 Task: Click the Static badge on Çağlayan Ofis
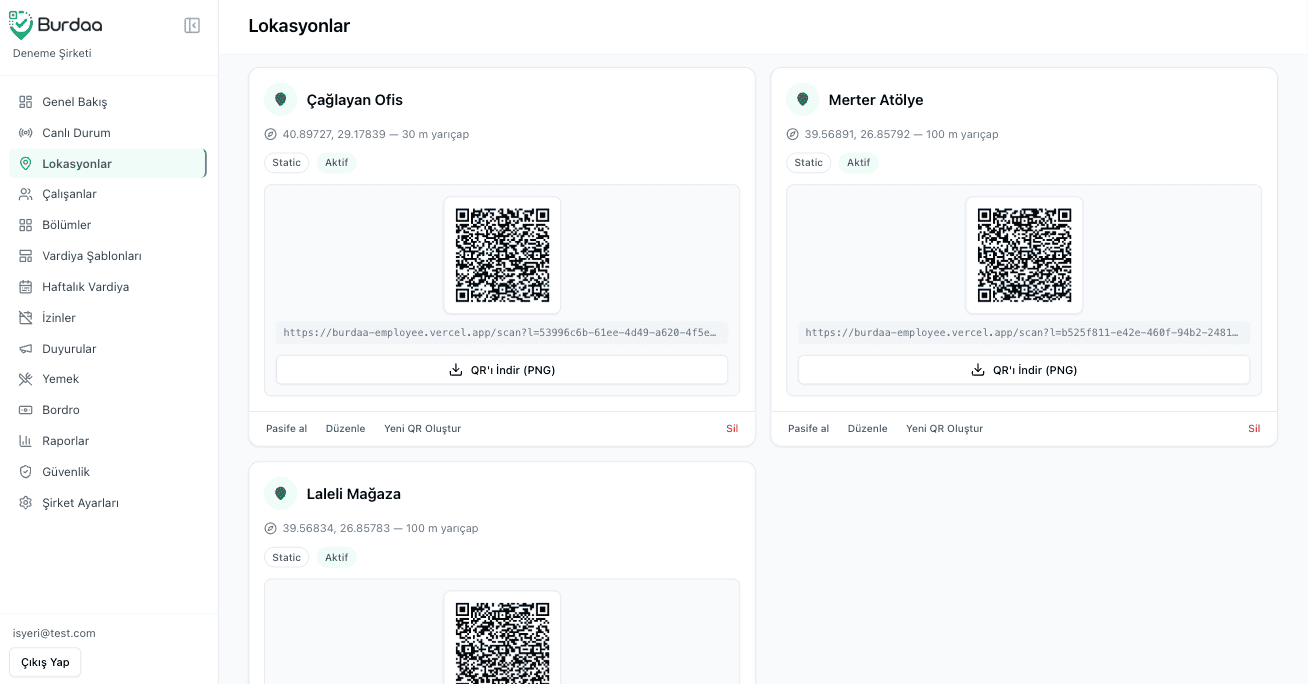coord(287,163)
